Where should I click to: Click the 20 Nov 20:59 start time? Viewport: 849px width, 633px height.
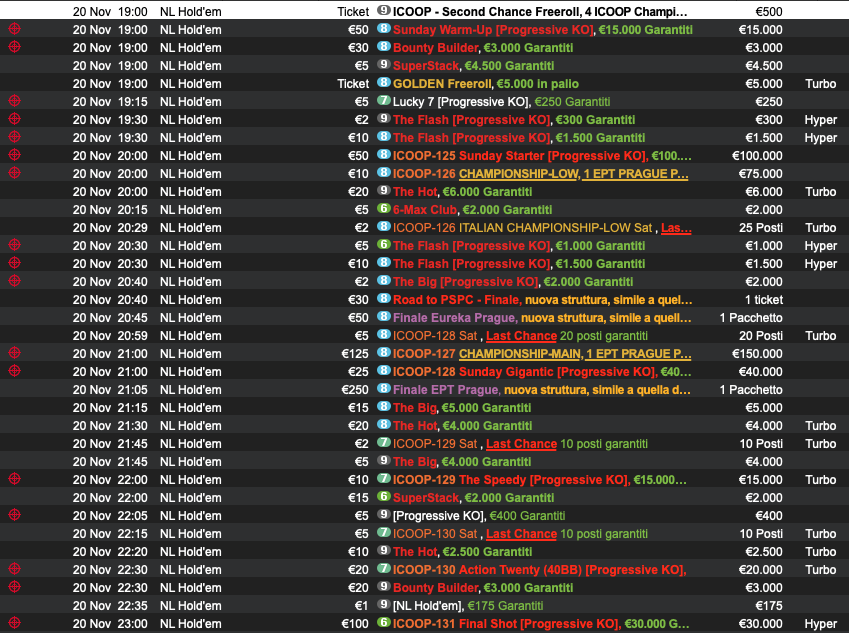pos(110,336)
